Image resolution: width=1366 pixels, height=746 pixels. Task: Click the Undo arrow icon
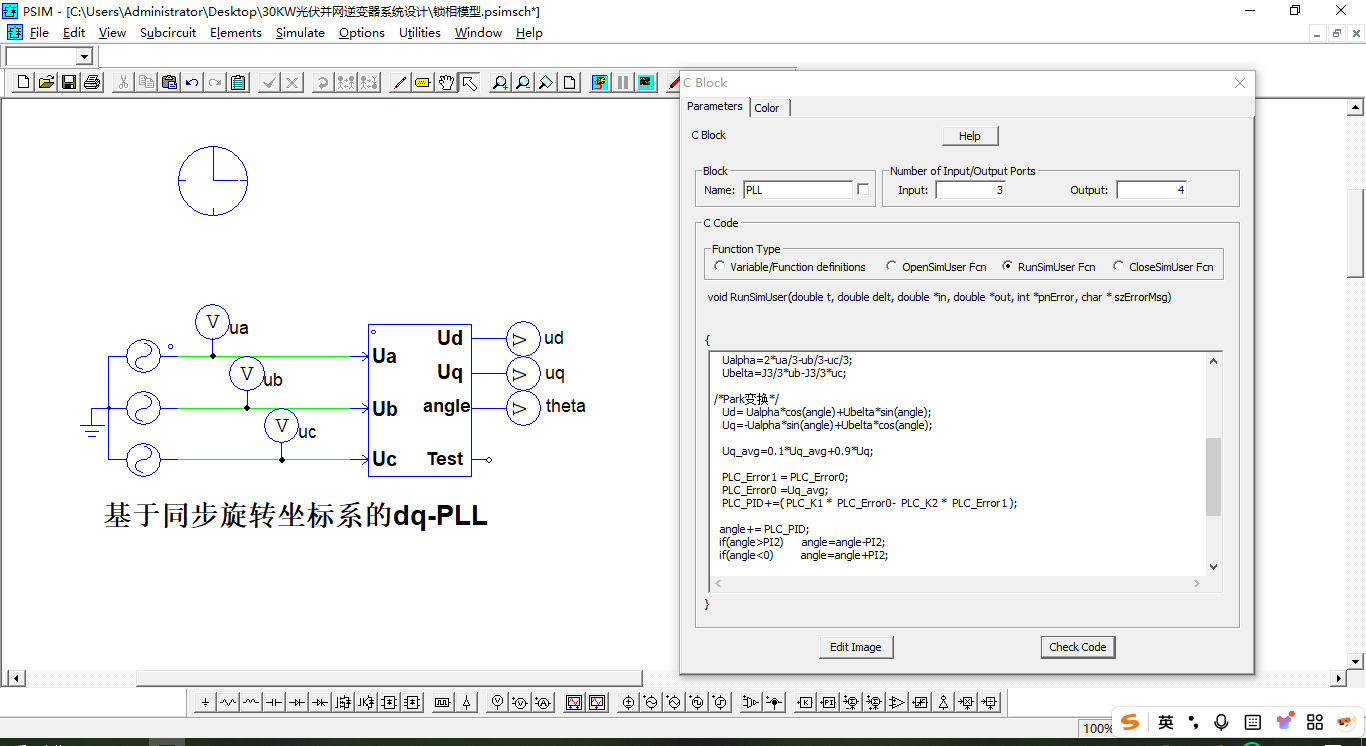pos(192,83)
